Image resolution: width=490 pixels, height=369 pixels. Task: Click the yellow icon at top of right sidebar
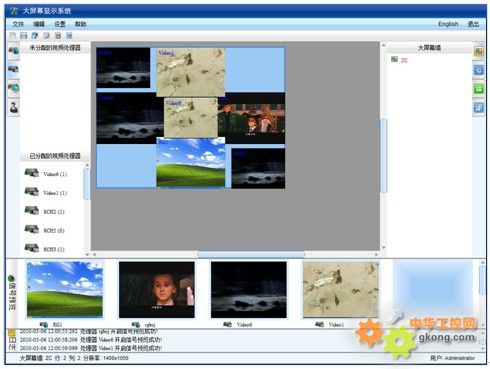tap(479, 51)
